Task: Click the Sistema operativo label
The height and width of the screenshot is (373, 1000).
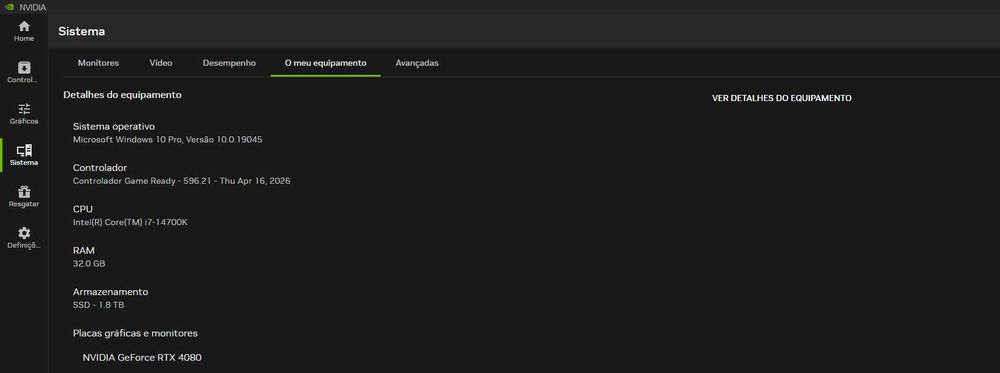Action: point(114,126)
